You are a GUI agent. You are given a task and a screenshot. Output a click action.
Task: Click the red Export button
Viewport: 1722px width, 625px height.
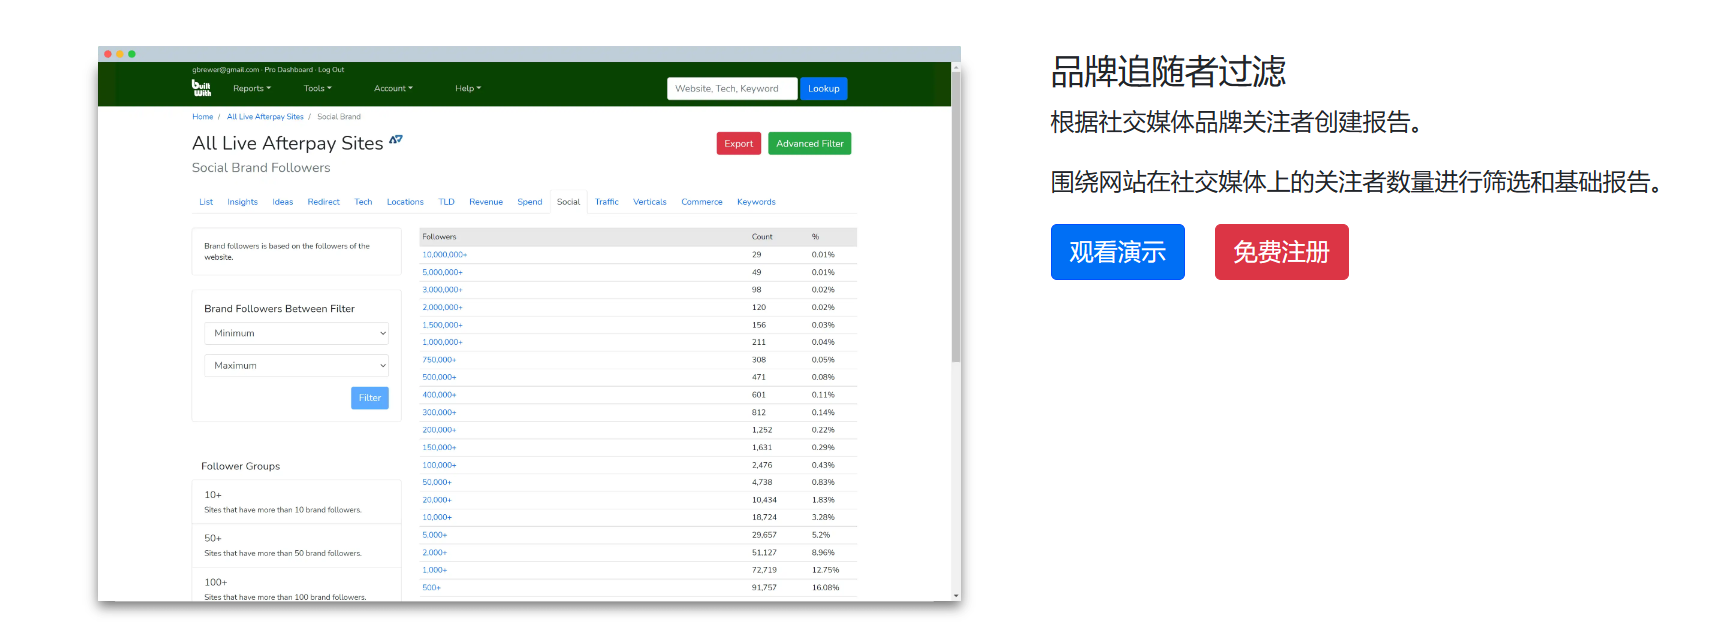(x=739, y=144)
